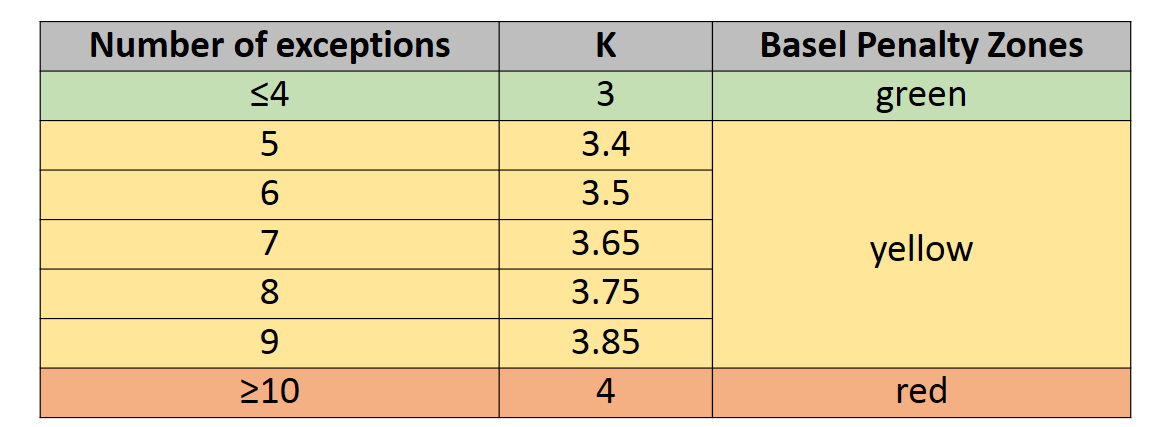Select the K value 3.75 cell
This screenshot has height=427, width=1154.
[606, 293]
